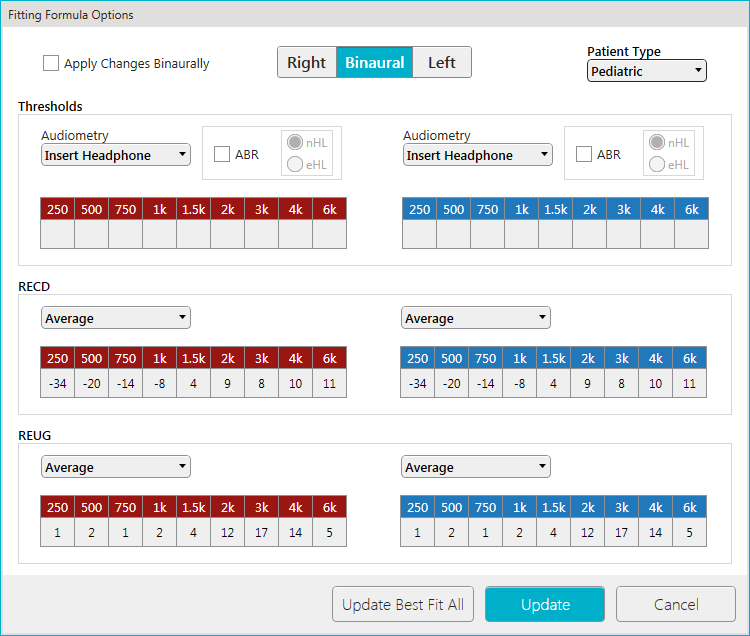Click right ear threshold field under 250
This screenshot has width=750, height=636.
pos(57,234)
